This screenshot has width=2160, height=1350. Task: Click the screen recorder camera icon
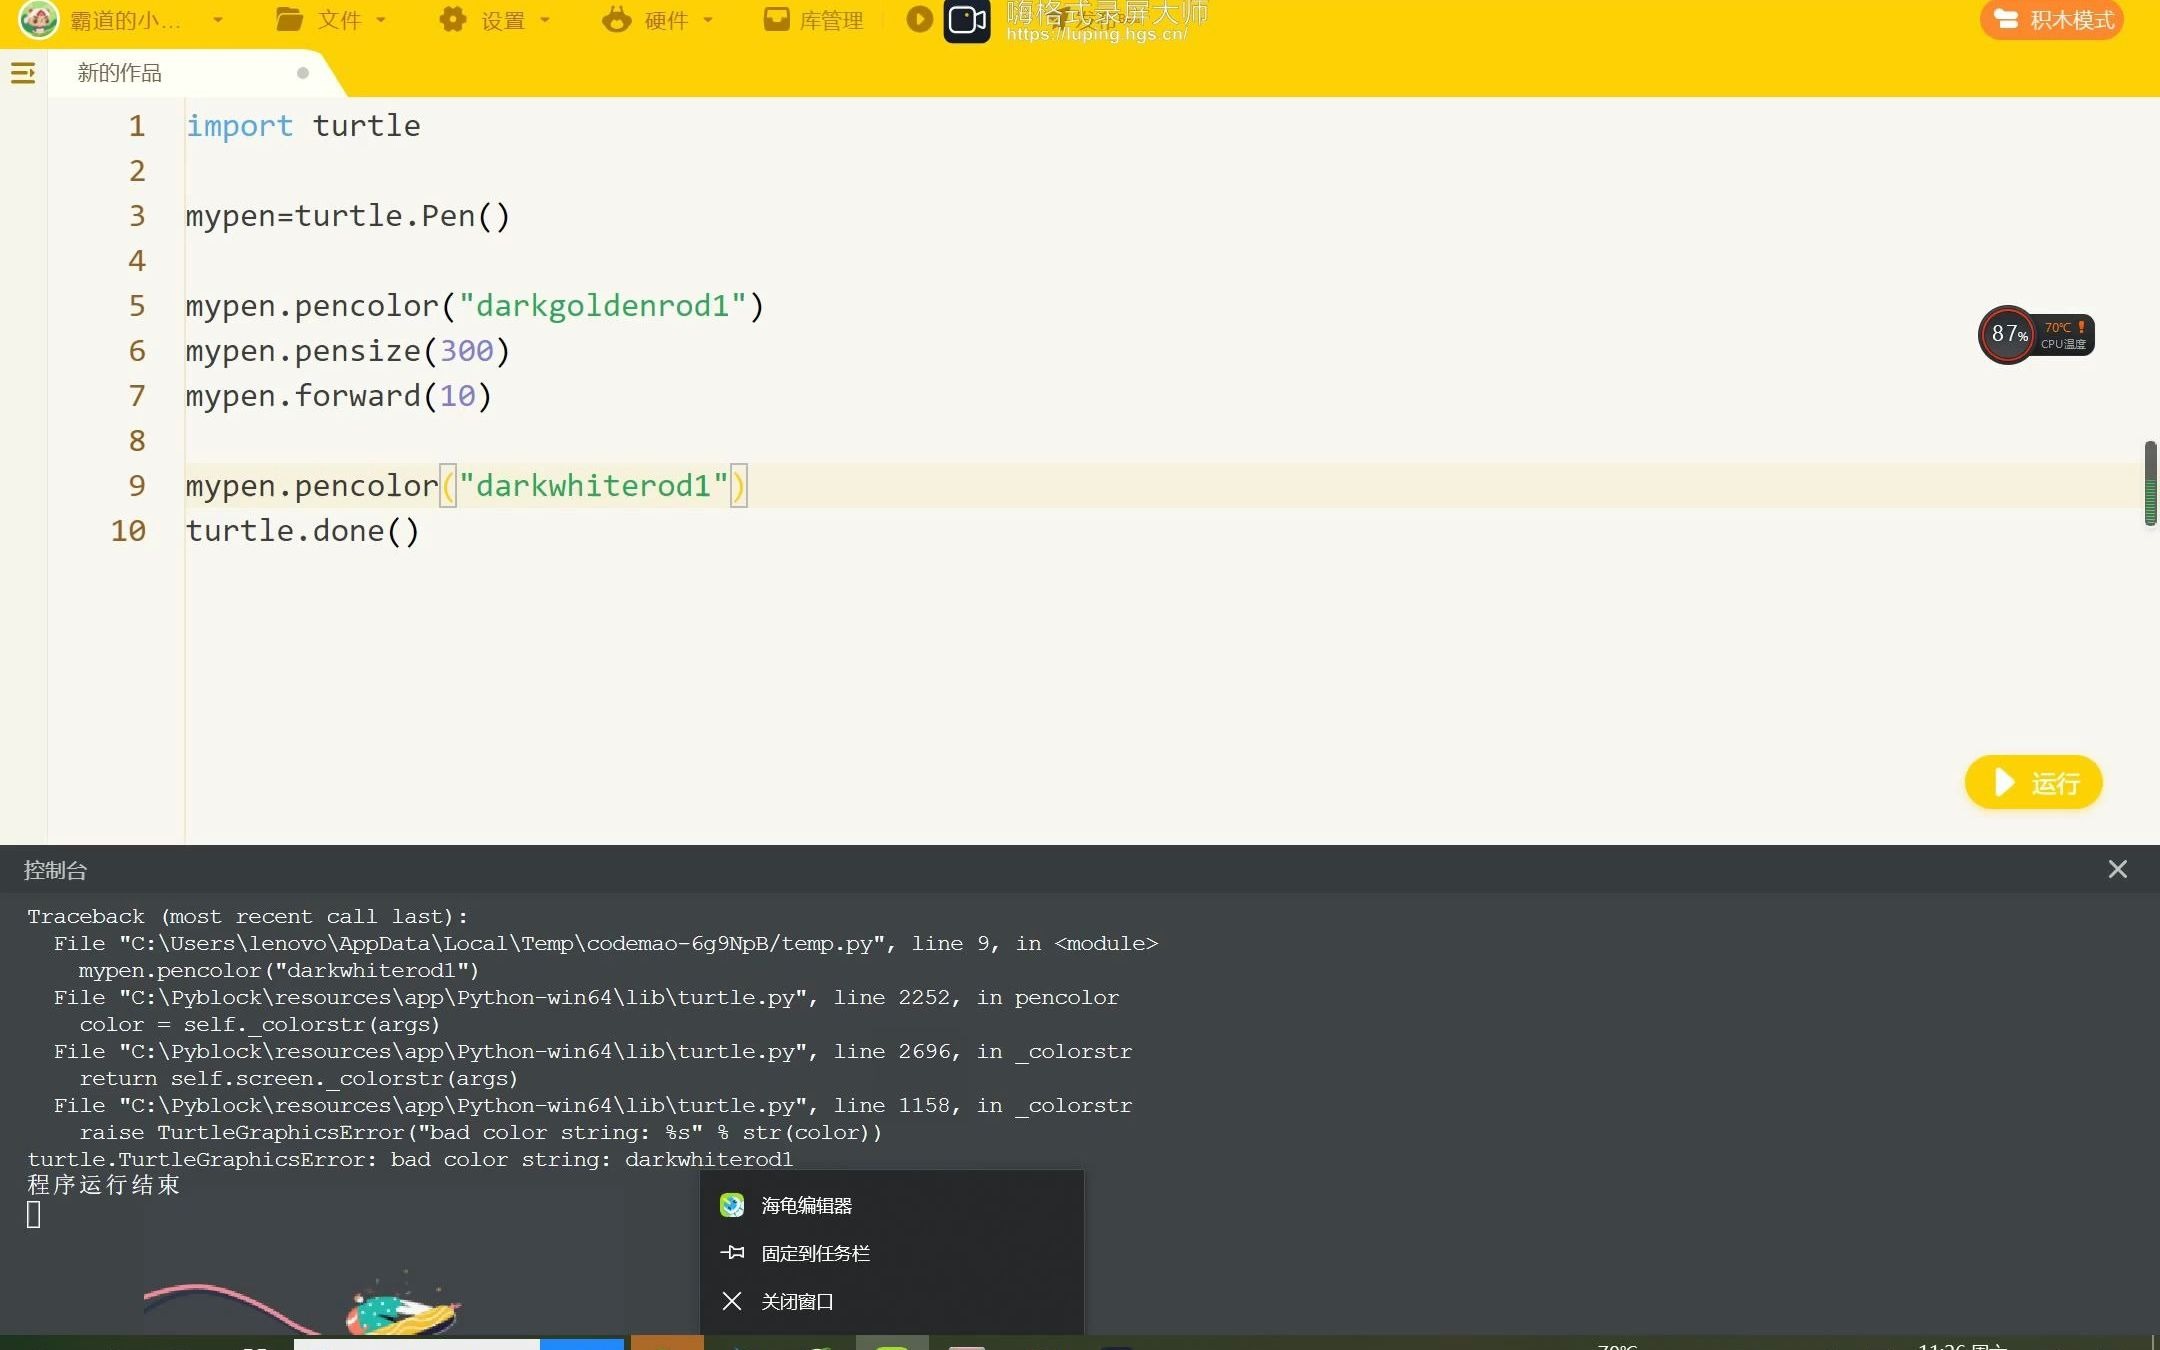pos(966,20)
